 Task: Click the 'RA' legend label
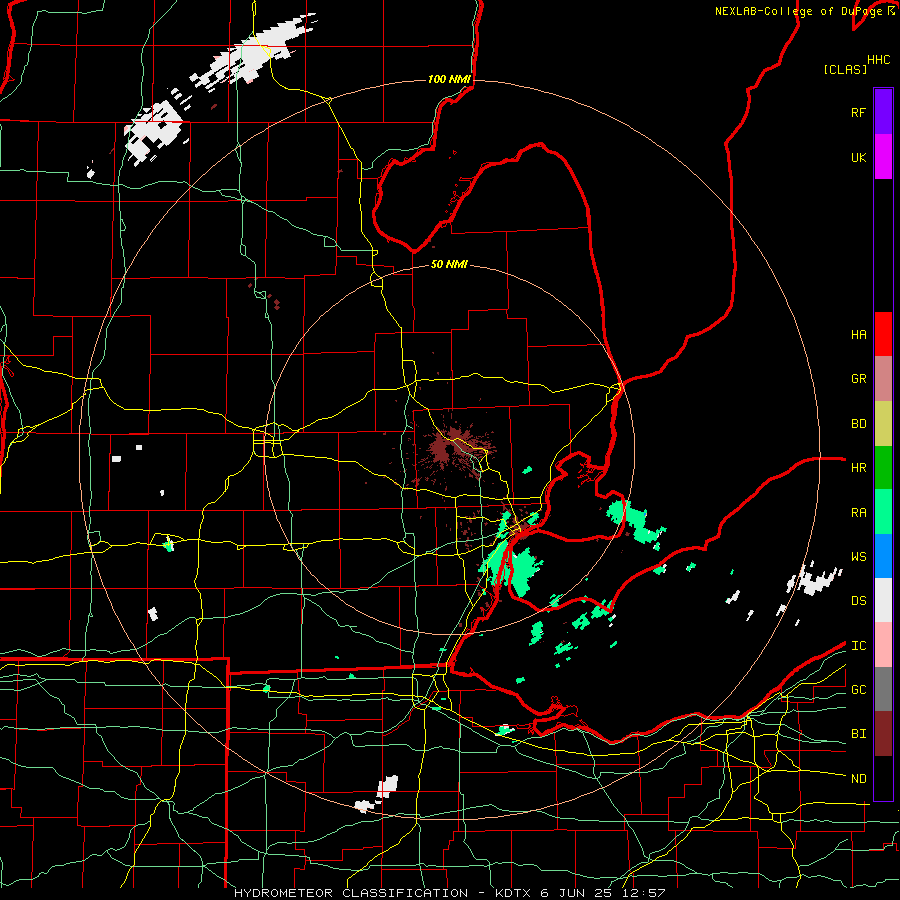click(858, 513)
